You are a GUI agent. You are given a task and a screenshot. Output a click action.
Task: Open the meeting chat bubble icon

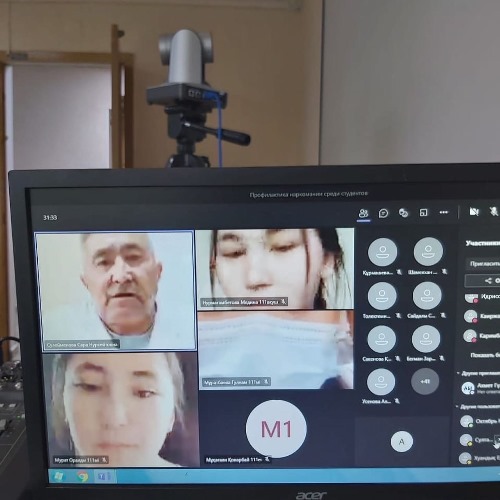pyautogui.click(x=383, y=213)
